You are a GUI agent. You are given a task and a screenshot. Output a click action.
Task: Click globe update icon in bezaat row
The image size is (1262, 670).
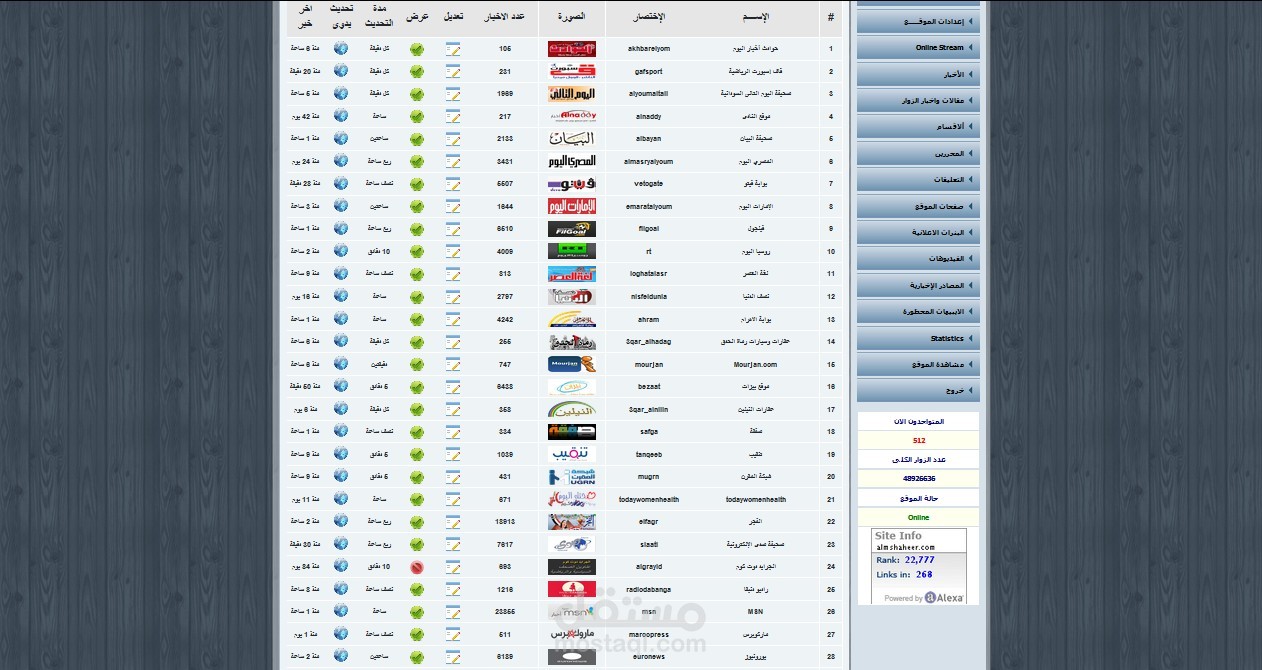click(341, 386)
